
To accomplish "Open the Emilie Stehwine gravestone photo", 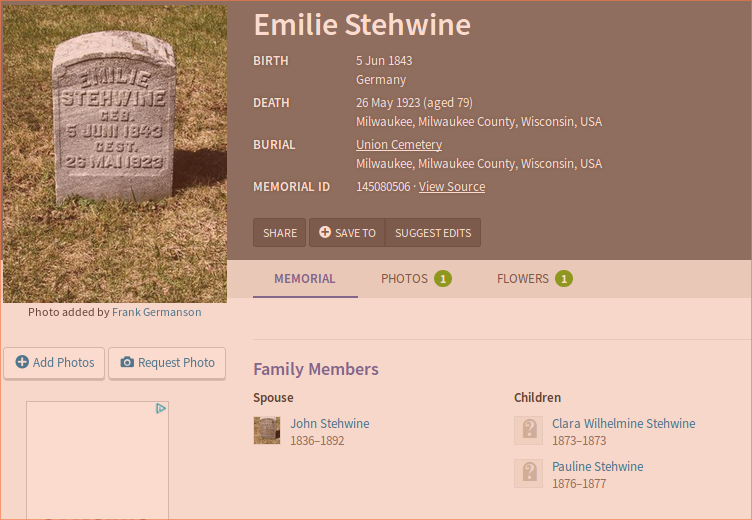I will 115,154.
